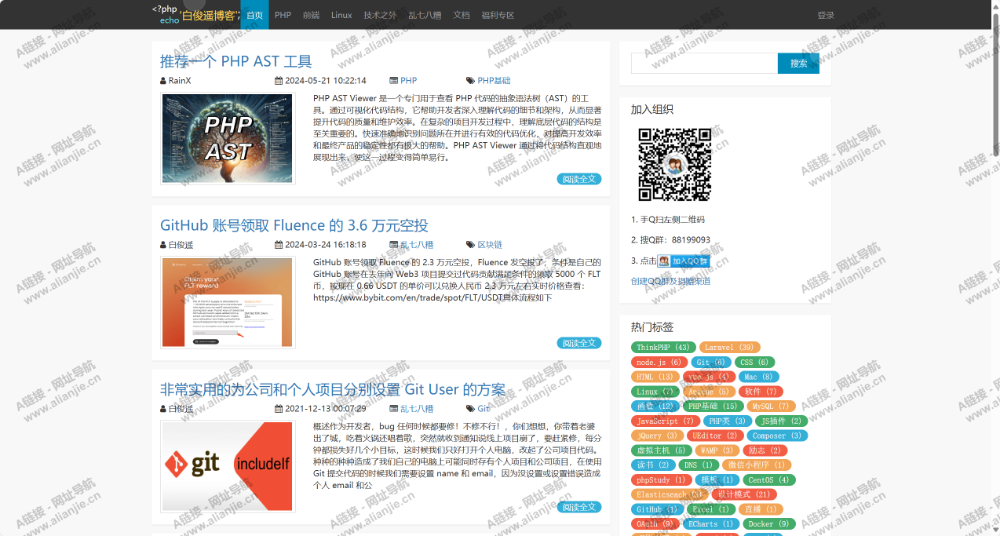This screenshot has height=536, width=1000.
Task: Open the 区块链 tag link
Action: (490, 244)
